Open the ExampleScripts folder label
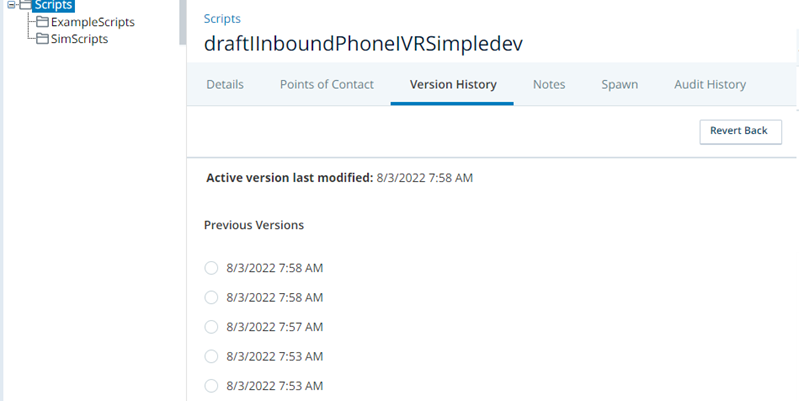 pyautogui.click(x=93, y=22)
